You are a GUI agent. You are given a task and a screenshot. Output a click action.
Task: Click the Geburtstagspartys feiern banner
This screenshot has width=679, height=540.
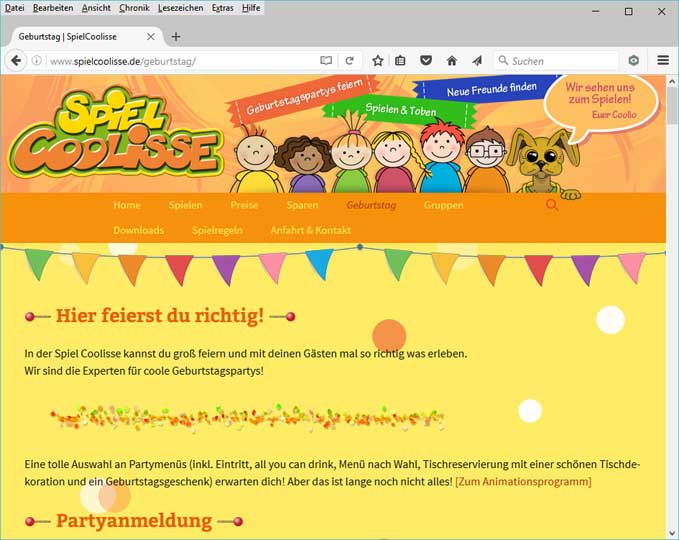(304, 99)
